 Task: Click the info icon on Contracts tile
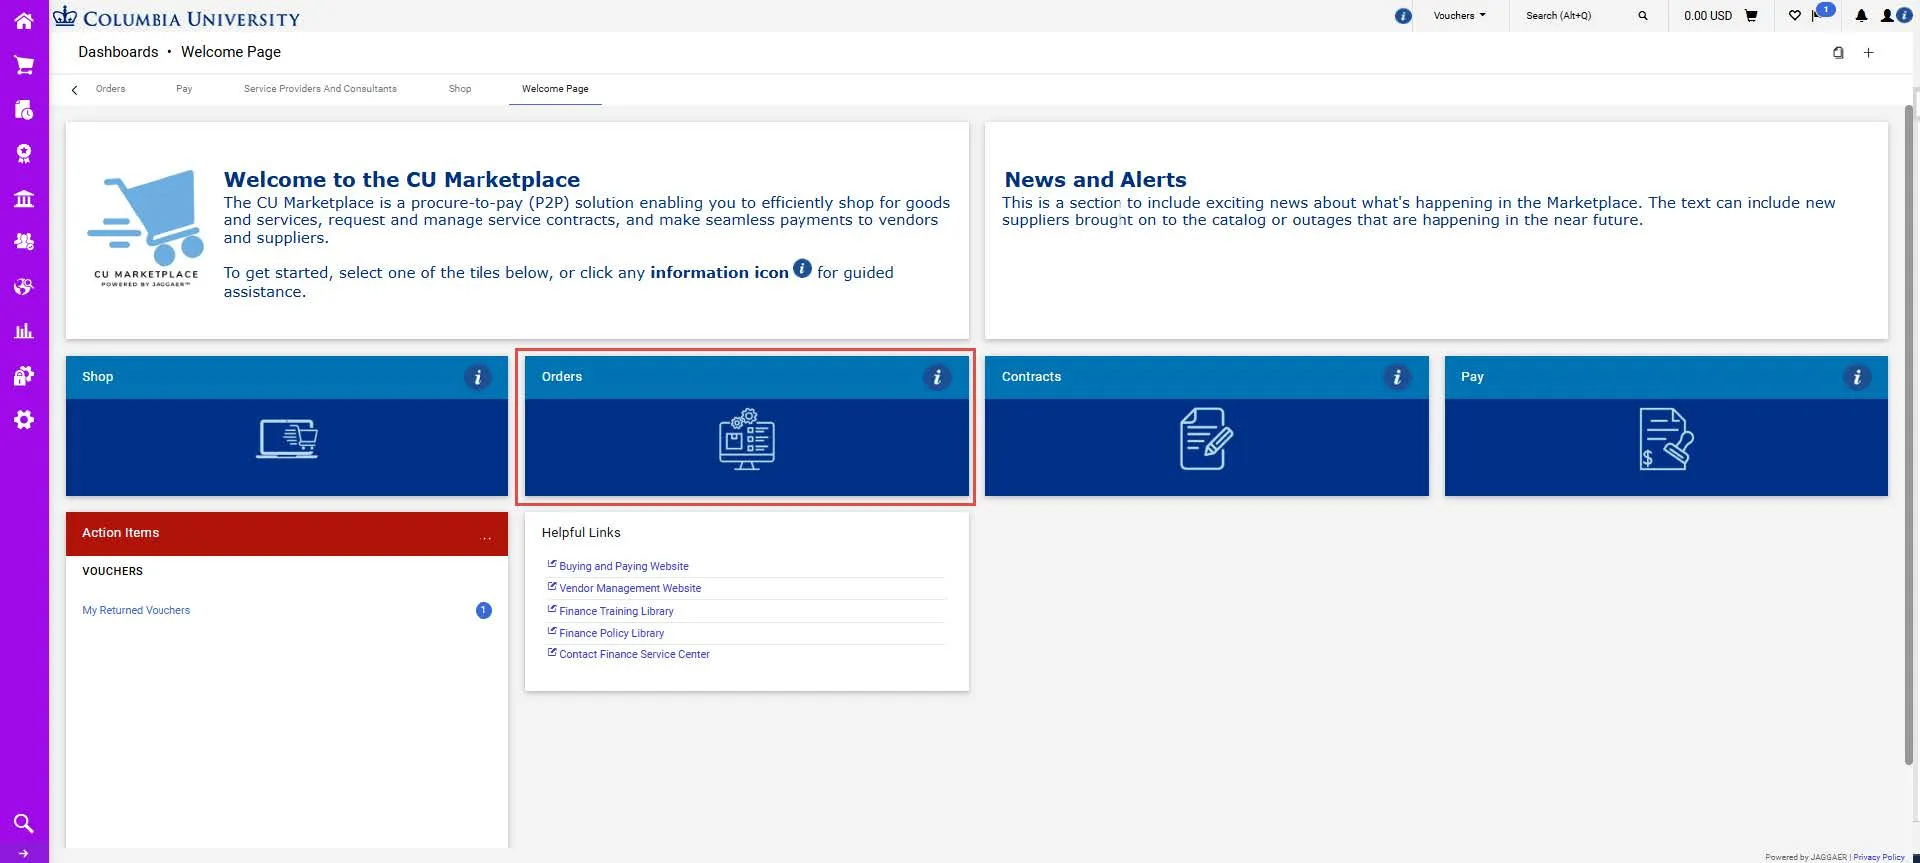[1397, 377]
